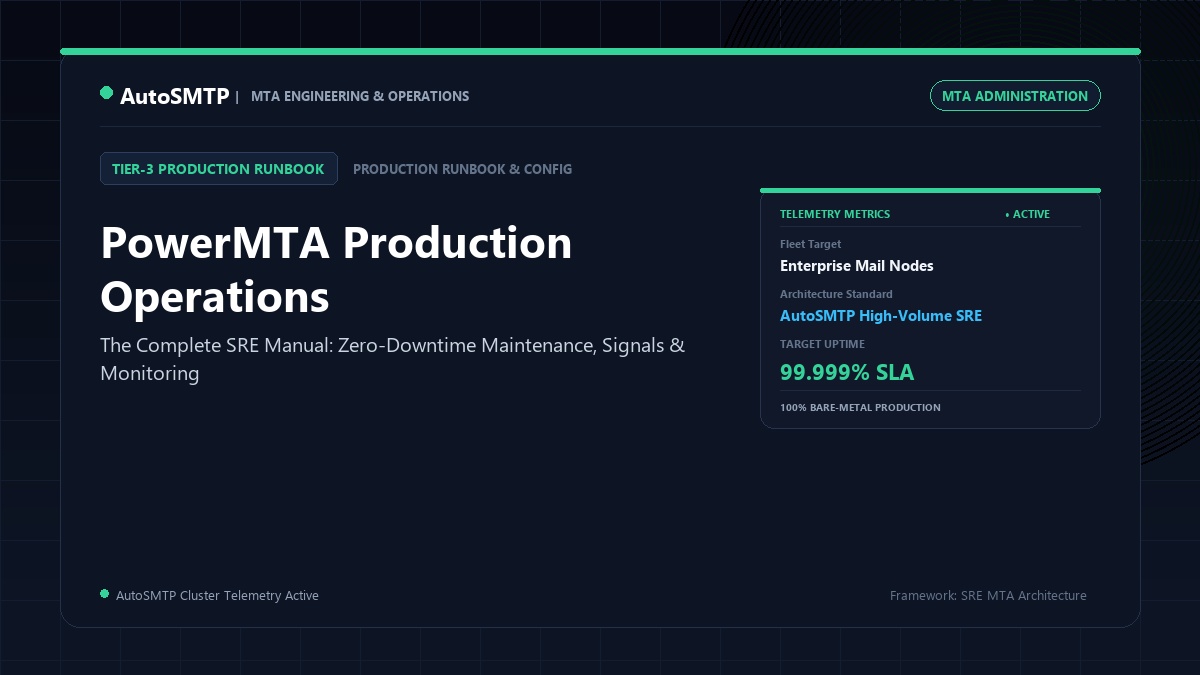Click the Complete SRE Manual subtitle
The width and height of the screenshot is (1200, 675).
[393, 359]
